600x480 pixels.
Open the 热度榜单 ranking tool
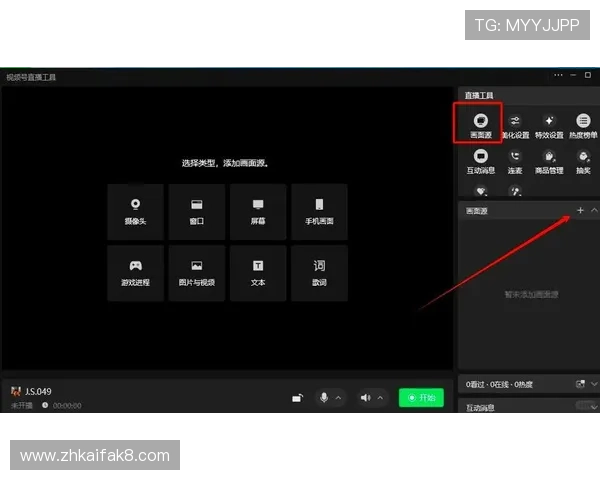(582, 126)
